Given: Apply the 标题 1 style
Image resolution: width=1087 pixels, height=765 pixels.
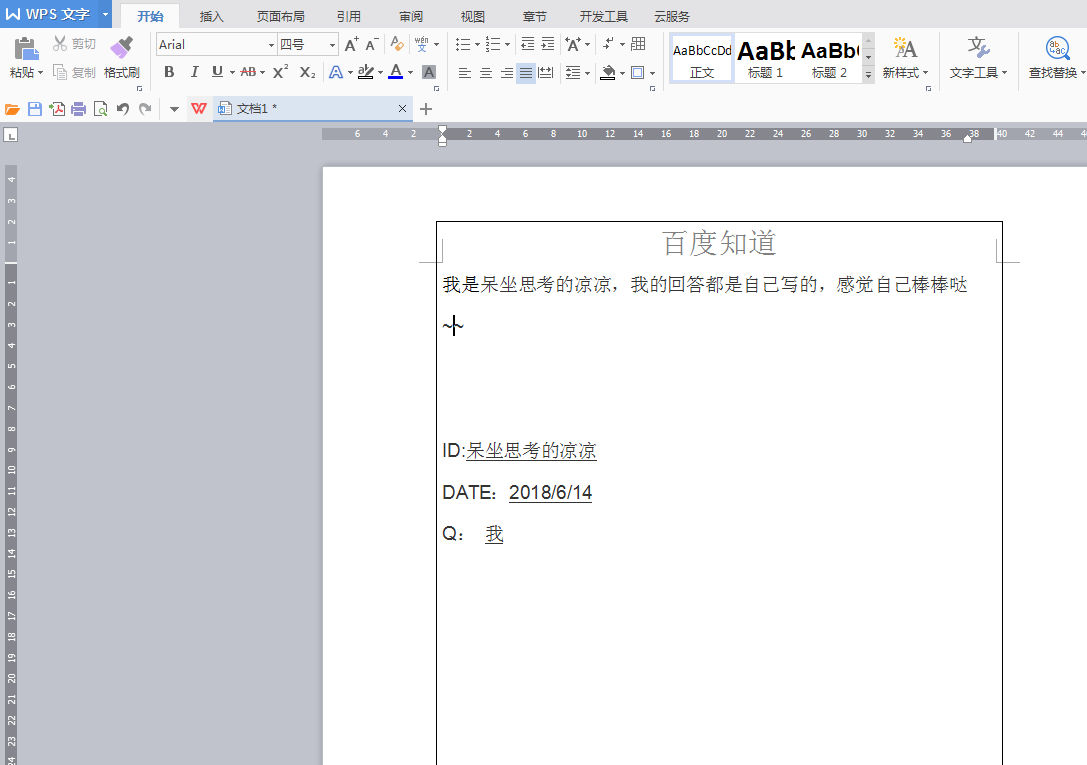Looking at the screenshot, I should [765, 59].
